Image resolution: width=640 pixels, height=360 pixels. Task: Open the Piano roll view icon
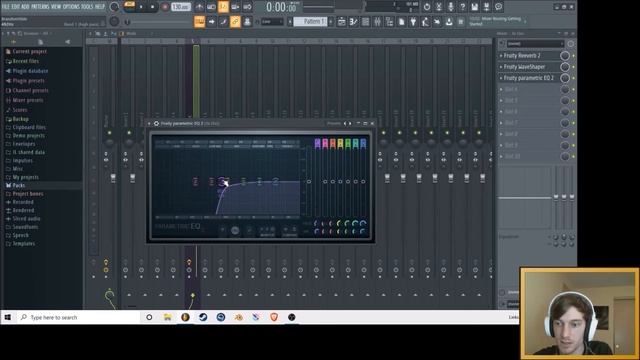click(x=353, y=22)
